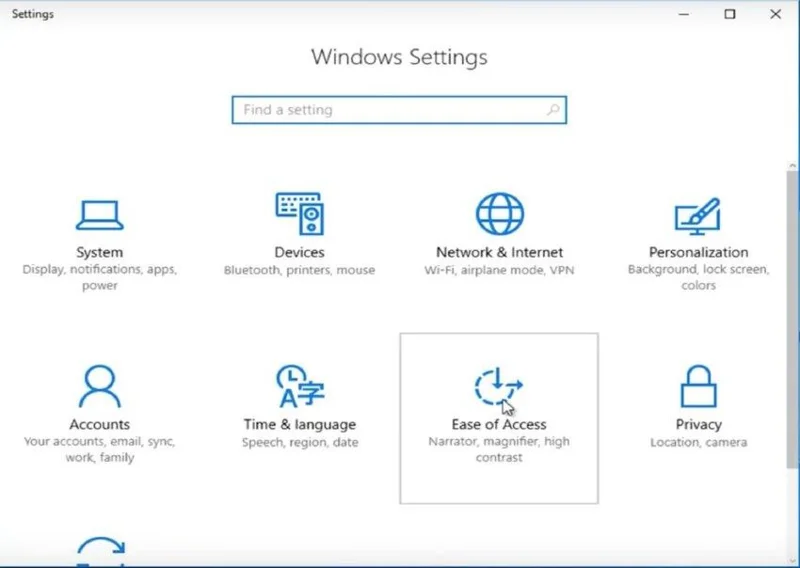Click the scrollbar up arrow

click(792, 166)
